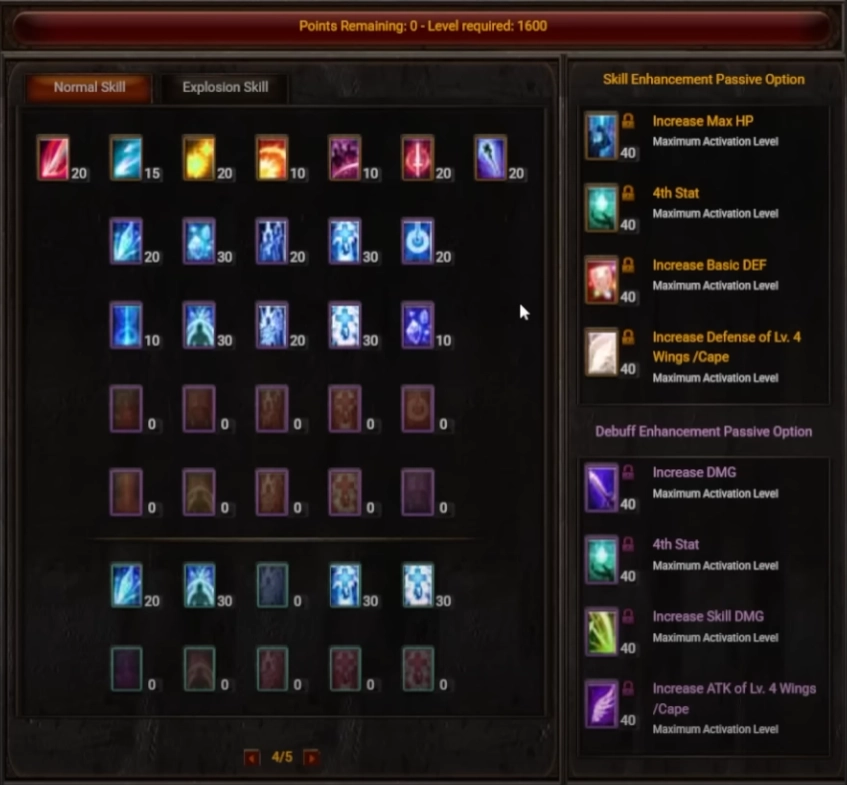This screenshot has height=785, width=847.
Task: Select the red slash skill icon at level 20
Action: (x=53, y=158)
